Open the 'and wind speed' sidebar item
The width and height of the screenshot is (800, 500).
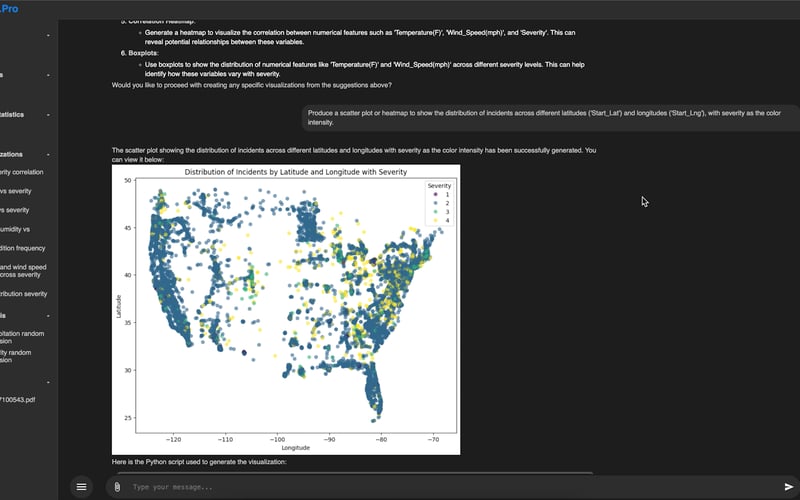pos(23,271)
